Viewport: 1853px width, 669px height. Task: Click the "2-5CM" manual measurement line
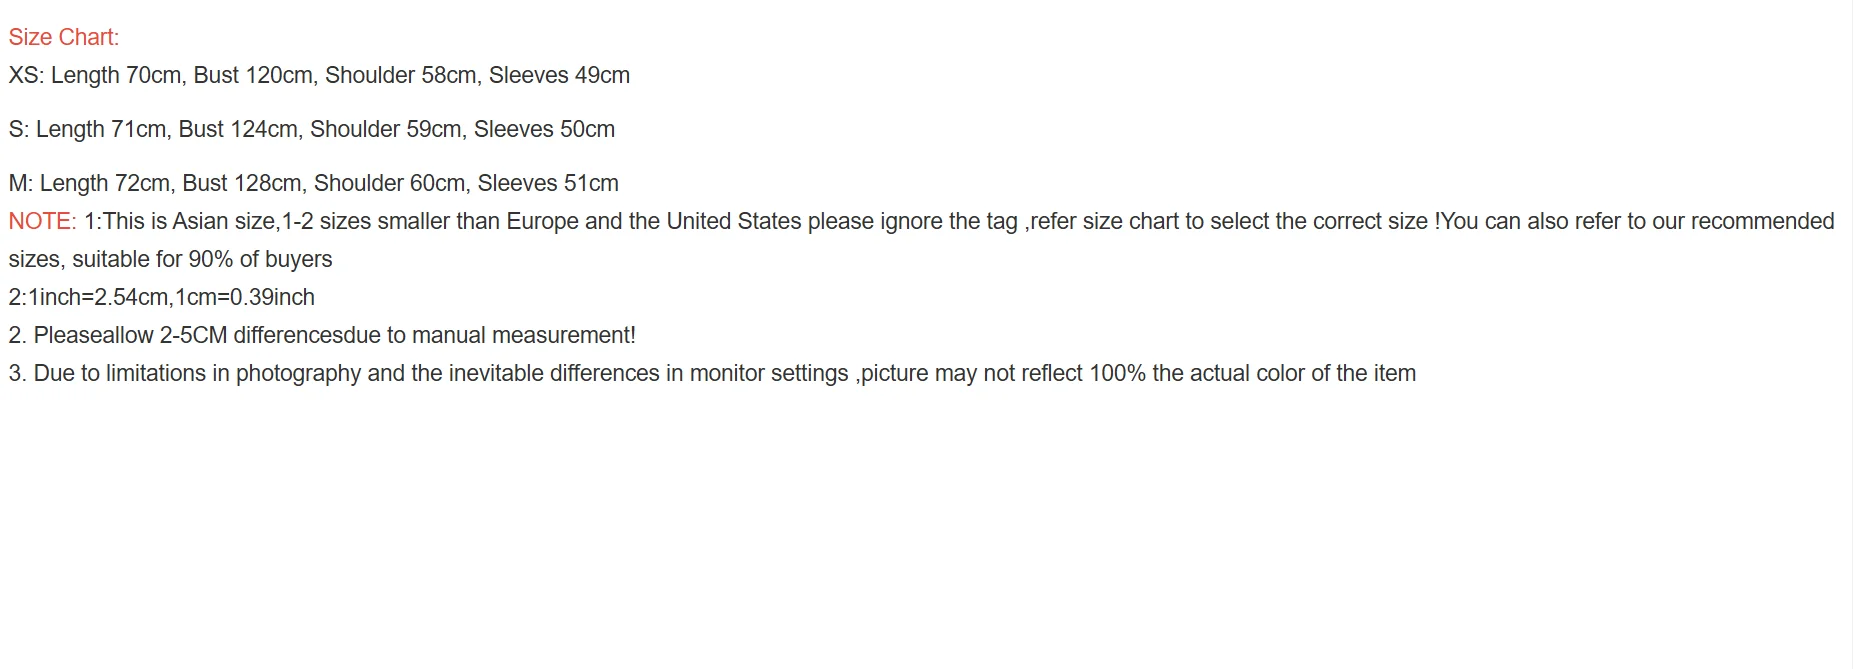click(193, 335)
